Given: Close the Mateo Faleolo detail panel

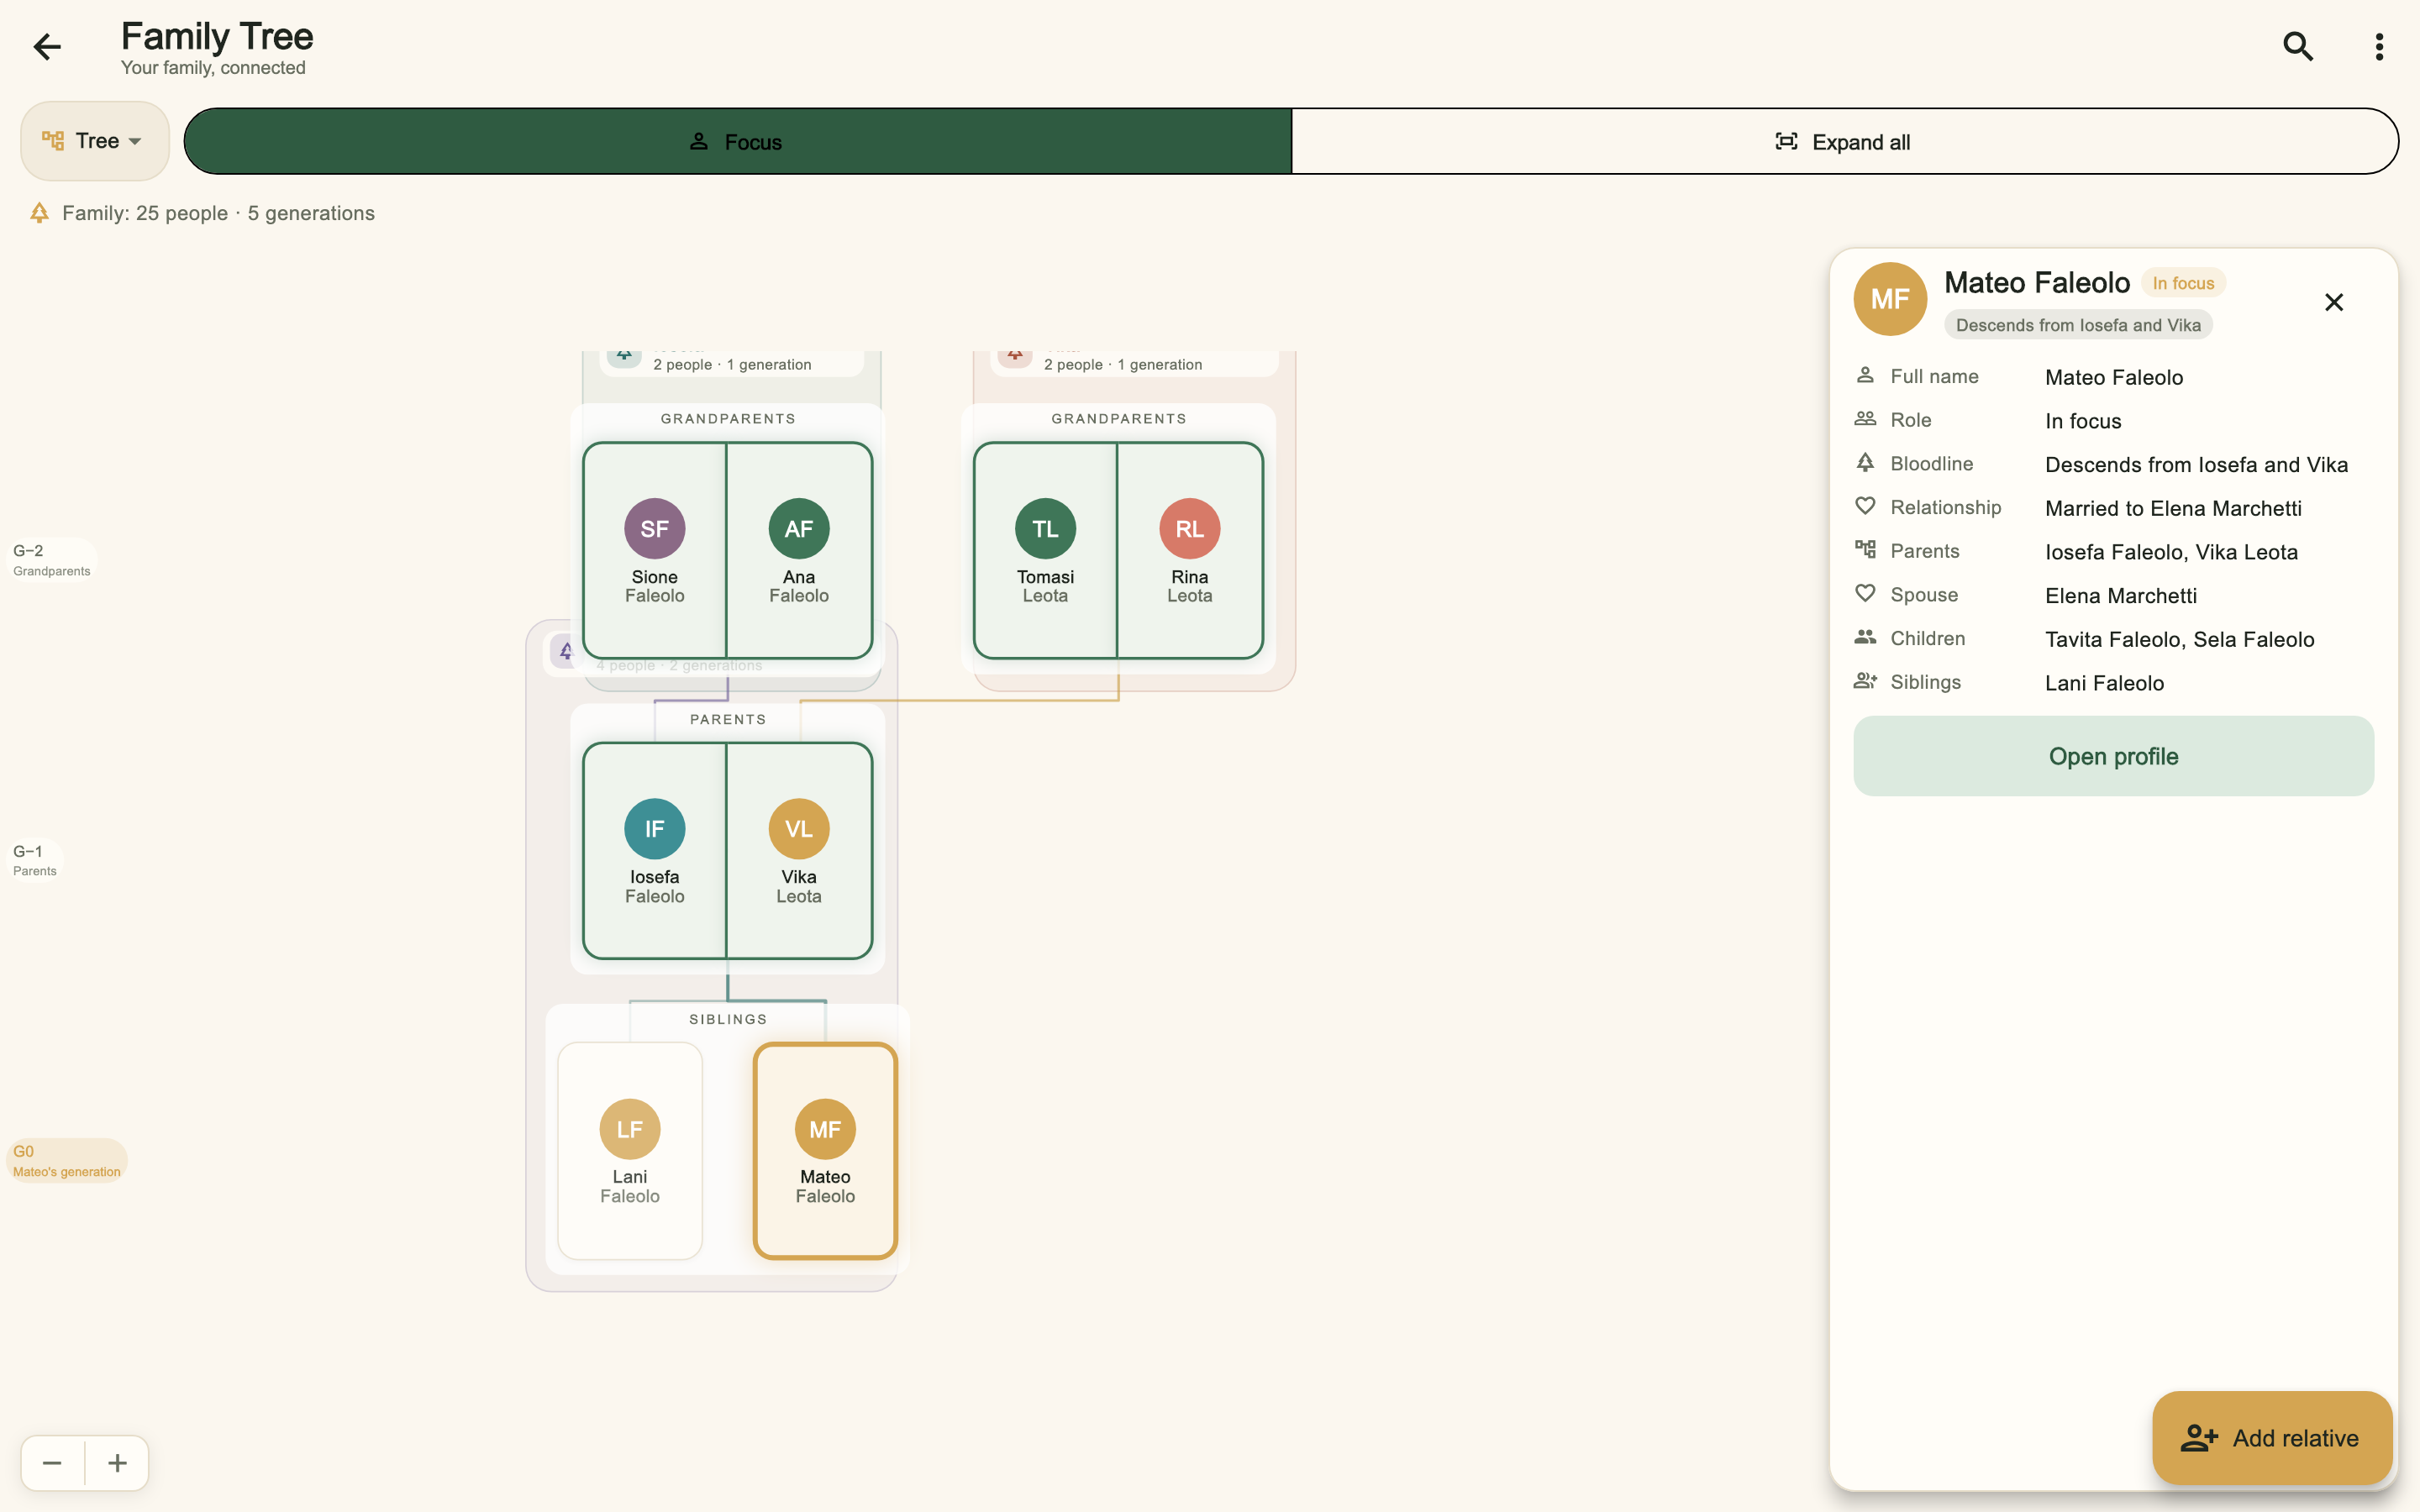Looking at the screenshot, I should (x=2334, y=302).
